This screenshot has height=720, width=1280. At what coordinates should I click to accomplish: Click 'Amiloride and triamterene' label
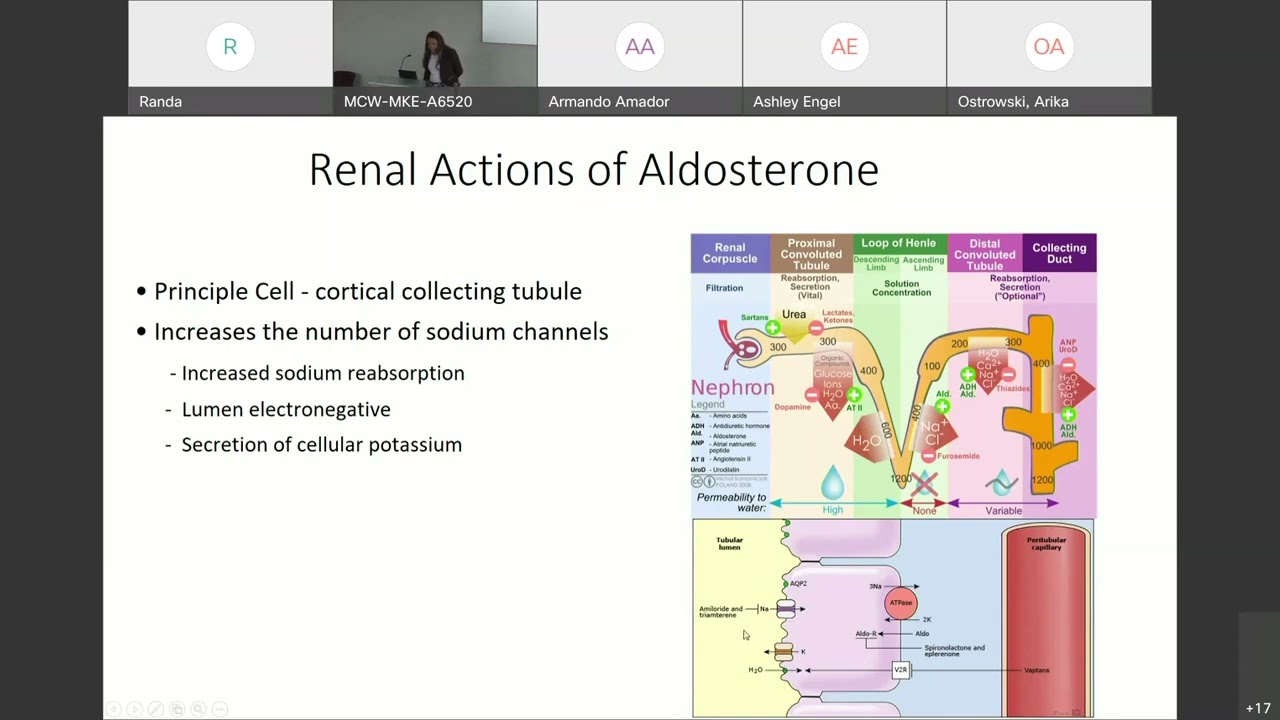click(x=721, y=612)
